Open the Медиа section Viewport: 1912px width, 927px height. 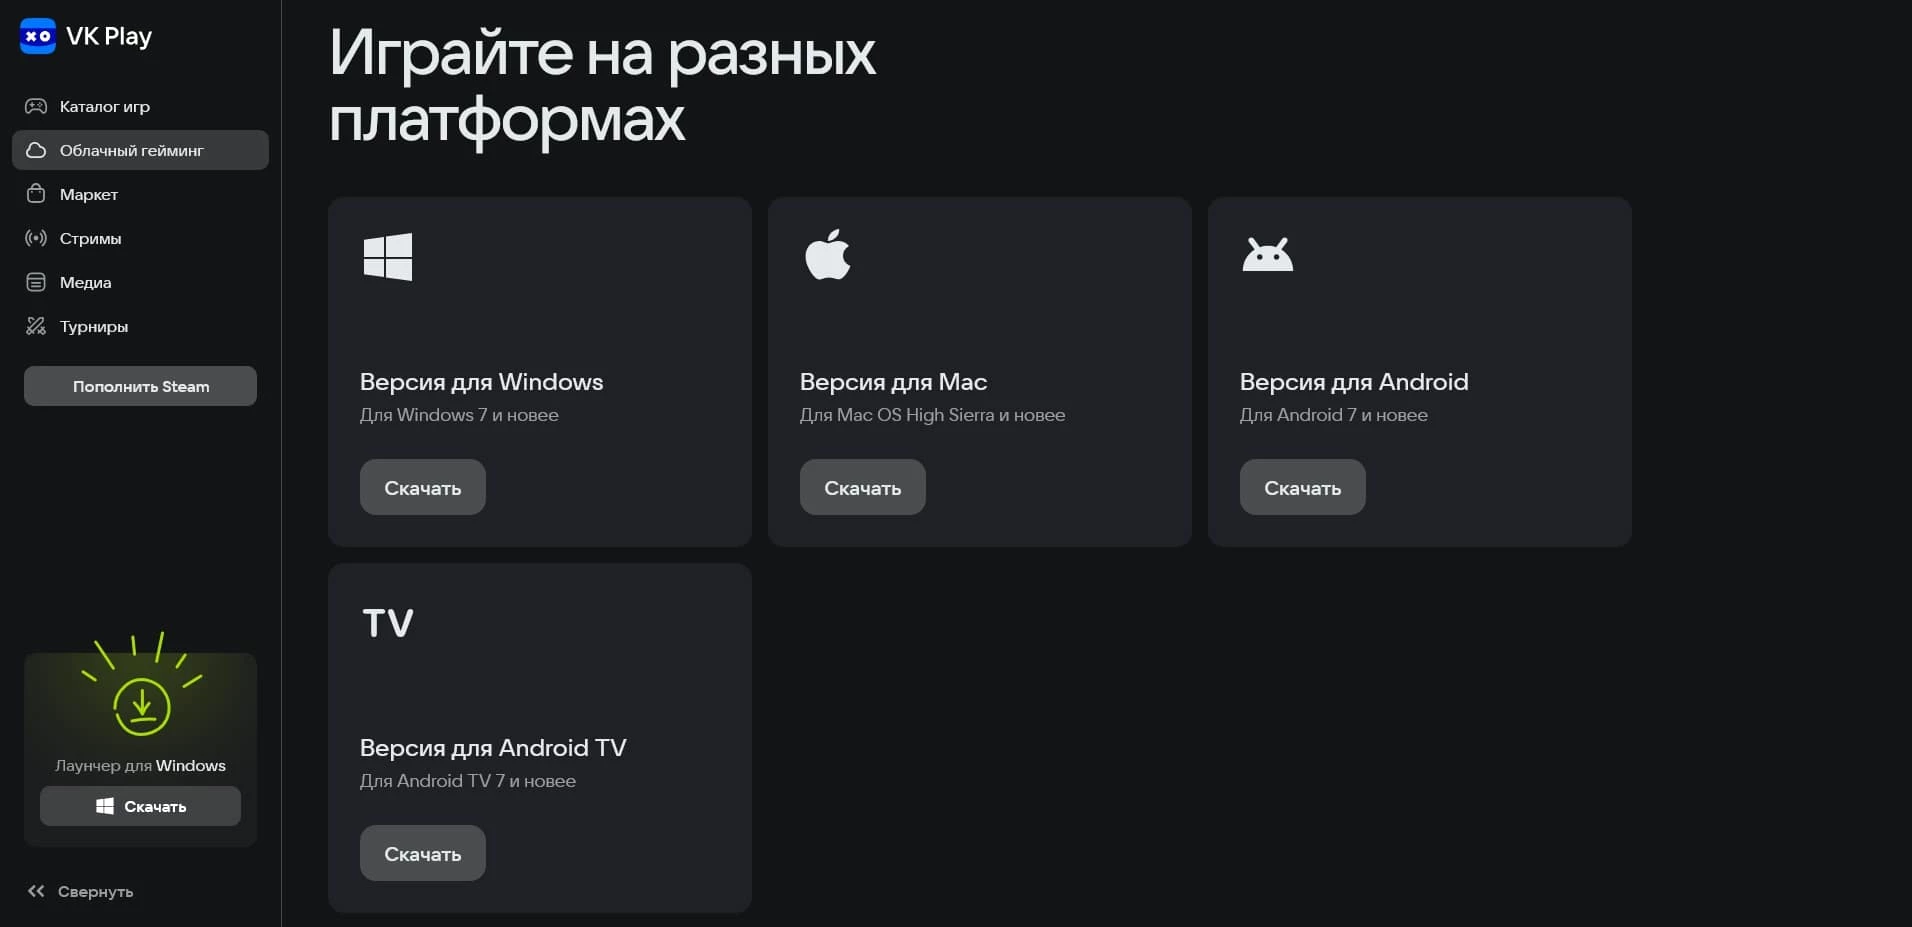pyautogui.click(x=85, y=282)
